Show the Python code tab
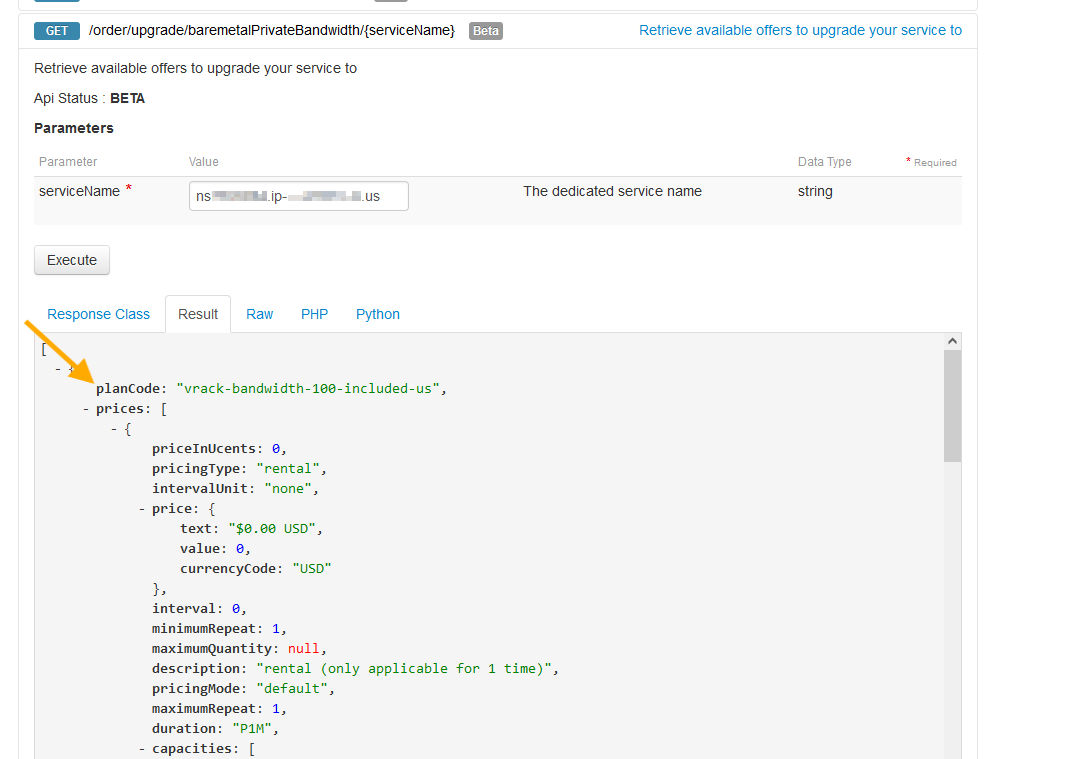 [x=378, y=314]
